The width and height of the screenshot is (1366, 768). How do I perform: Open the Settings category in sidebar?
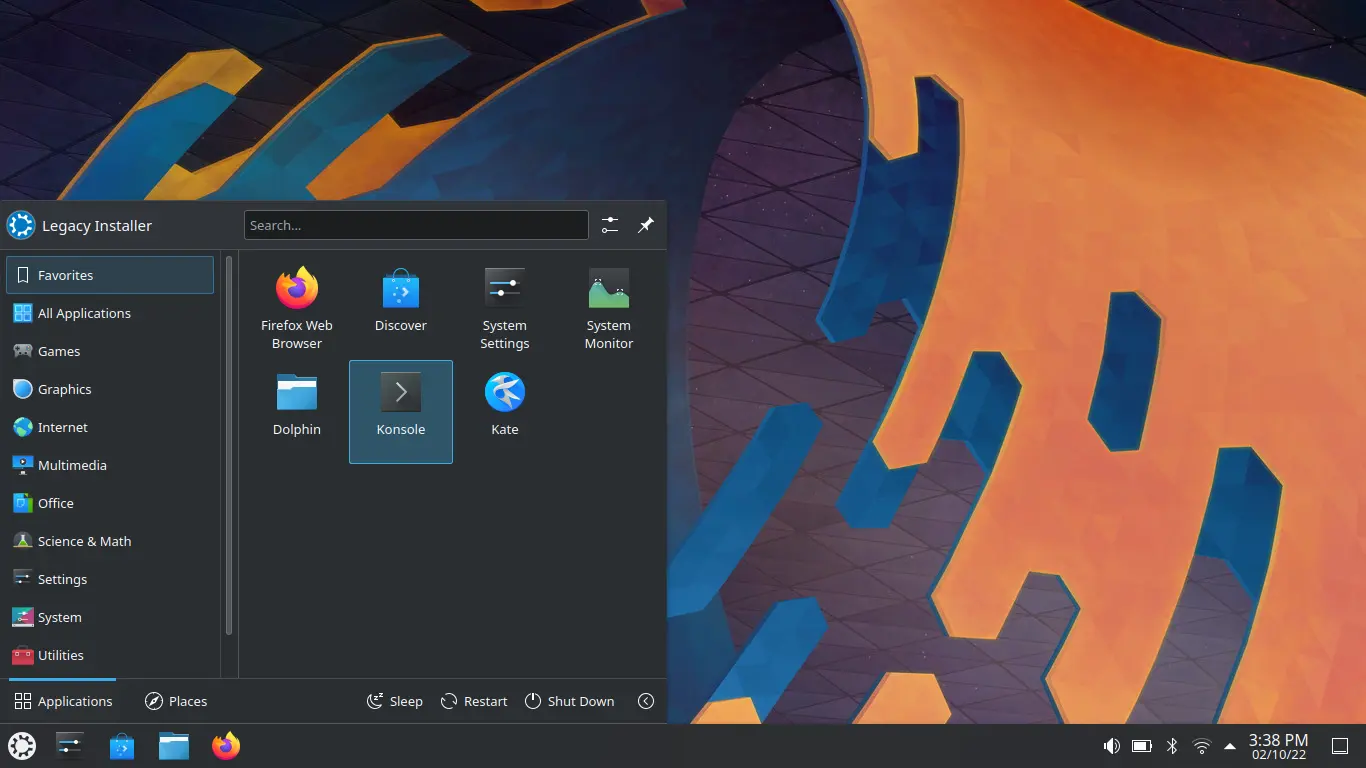(110, 579)
